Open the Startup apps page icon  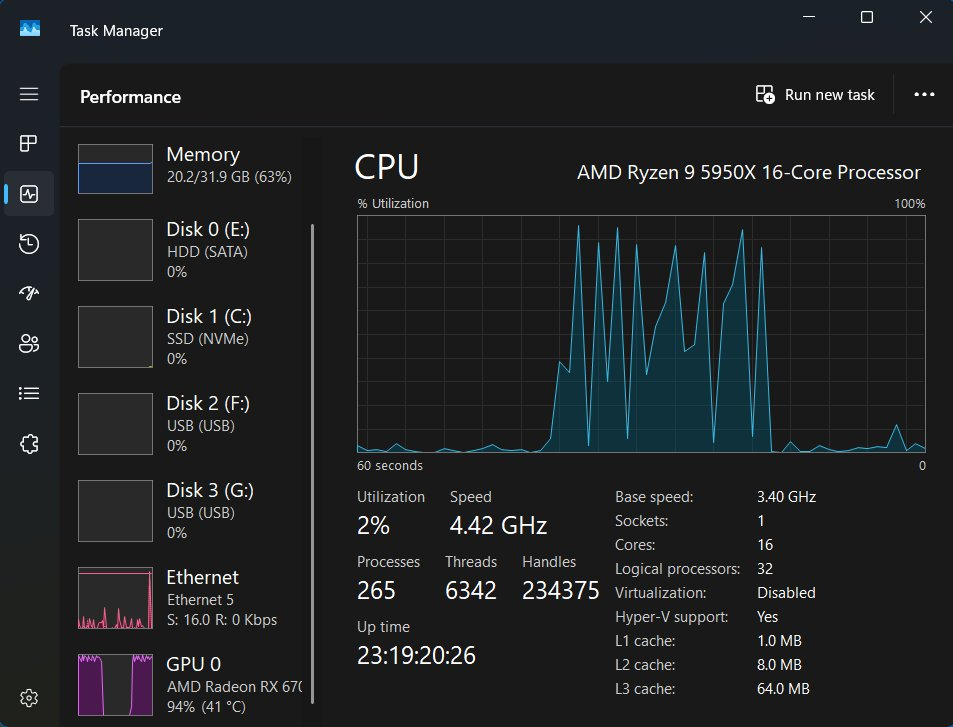[29, 294]
